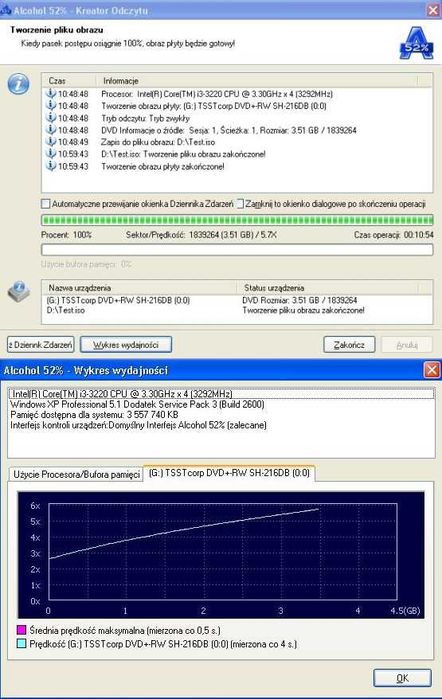Click the empty buffer usage bar
442x699 pixels.
click(x=237, y=249)
